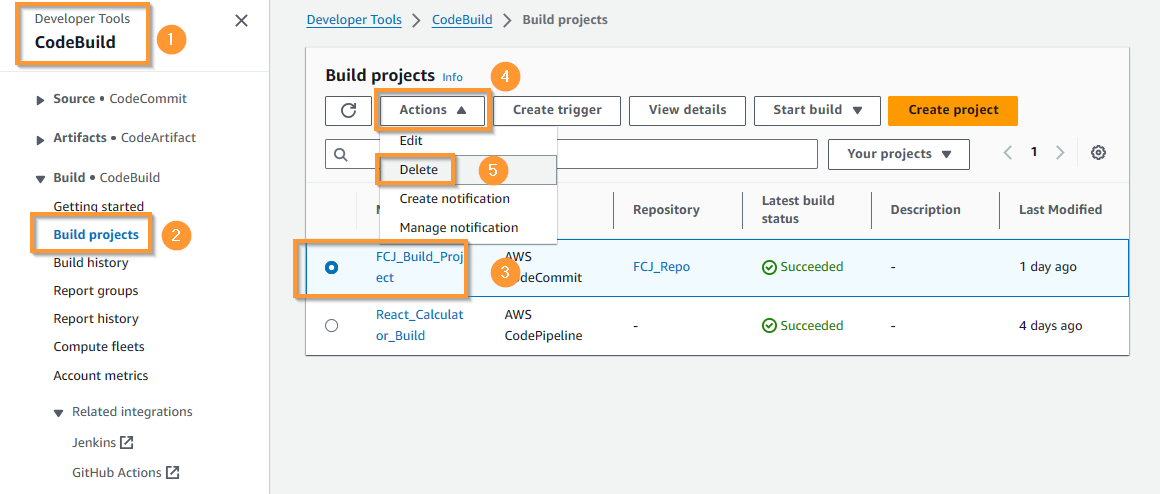The image size is (1160, 494).
Task: Click the search magnifier icon
Action: tap(341, 155)
